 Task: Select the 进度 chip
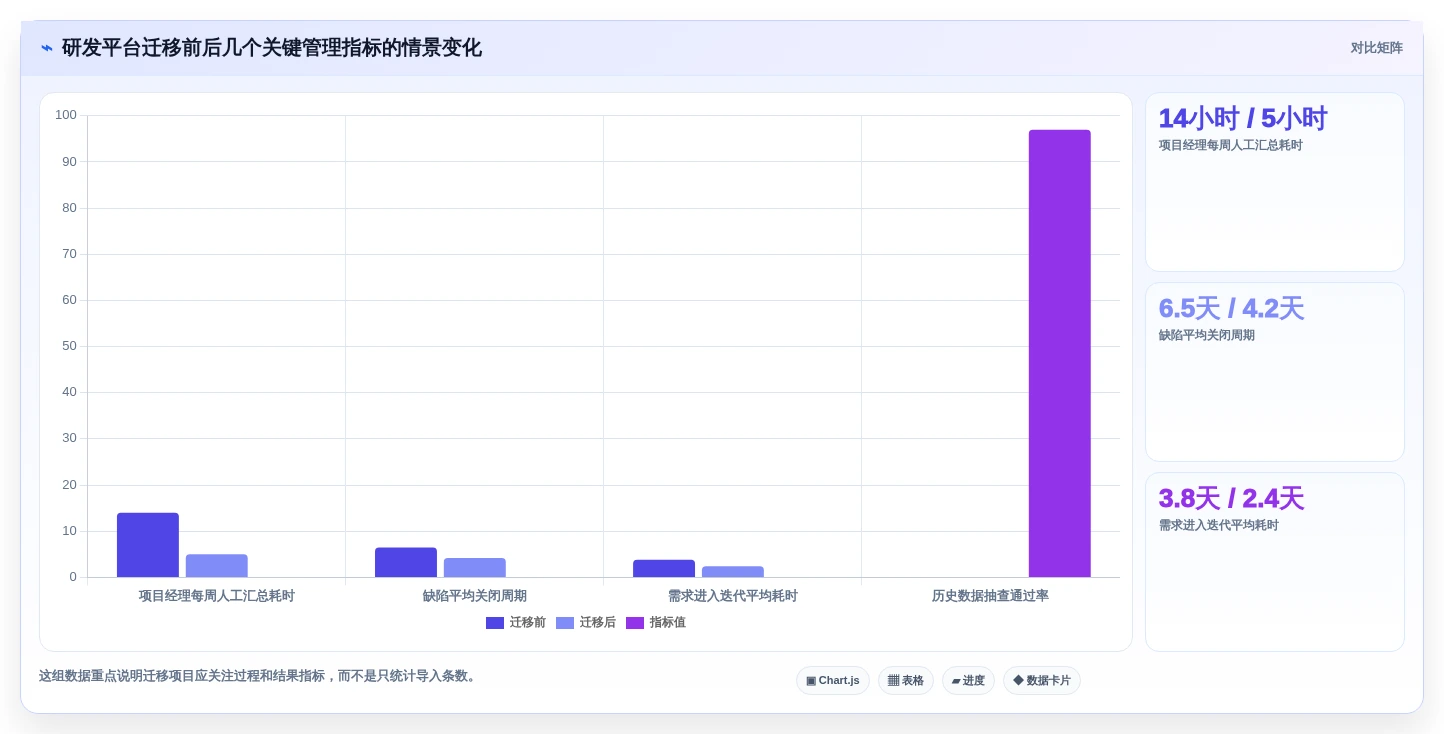click(x=968, y=680)
